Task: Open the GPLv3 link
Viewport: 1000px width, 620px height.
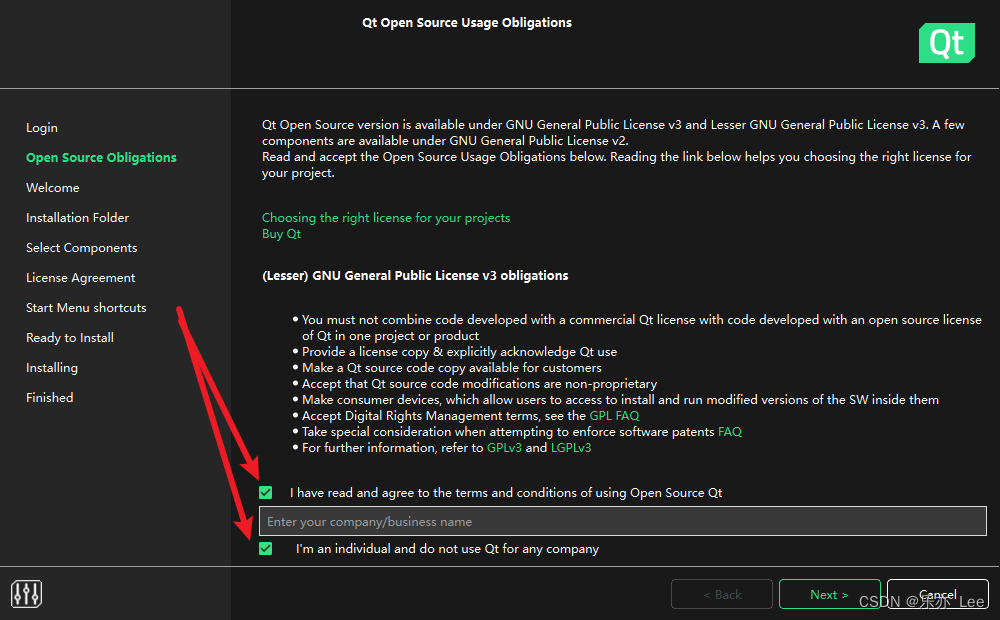Action: coord(504,447)
